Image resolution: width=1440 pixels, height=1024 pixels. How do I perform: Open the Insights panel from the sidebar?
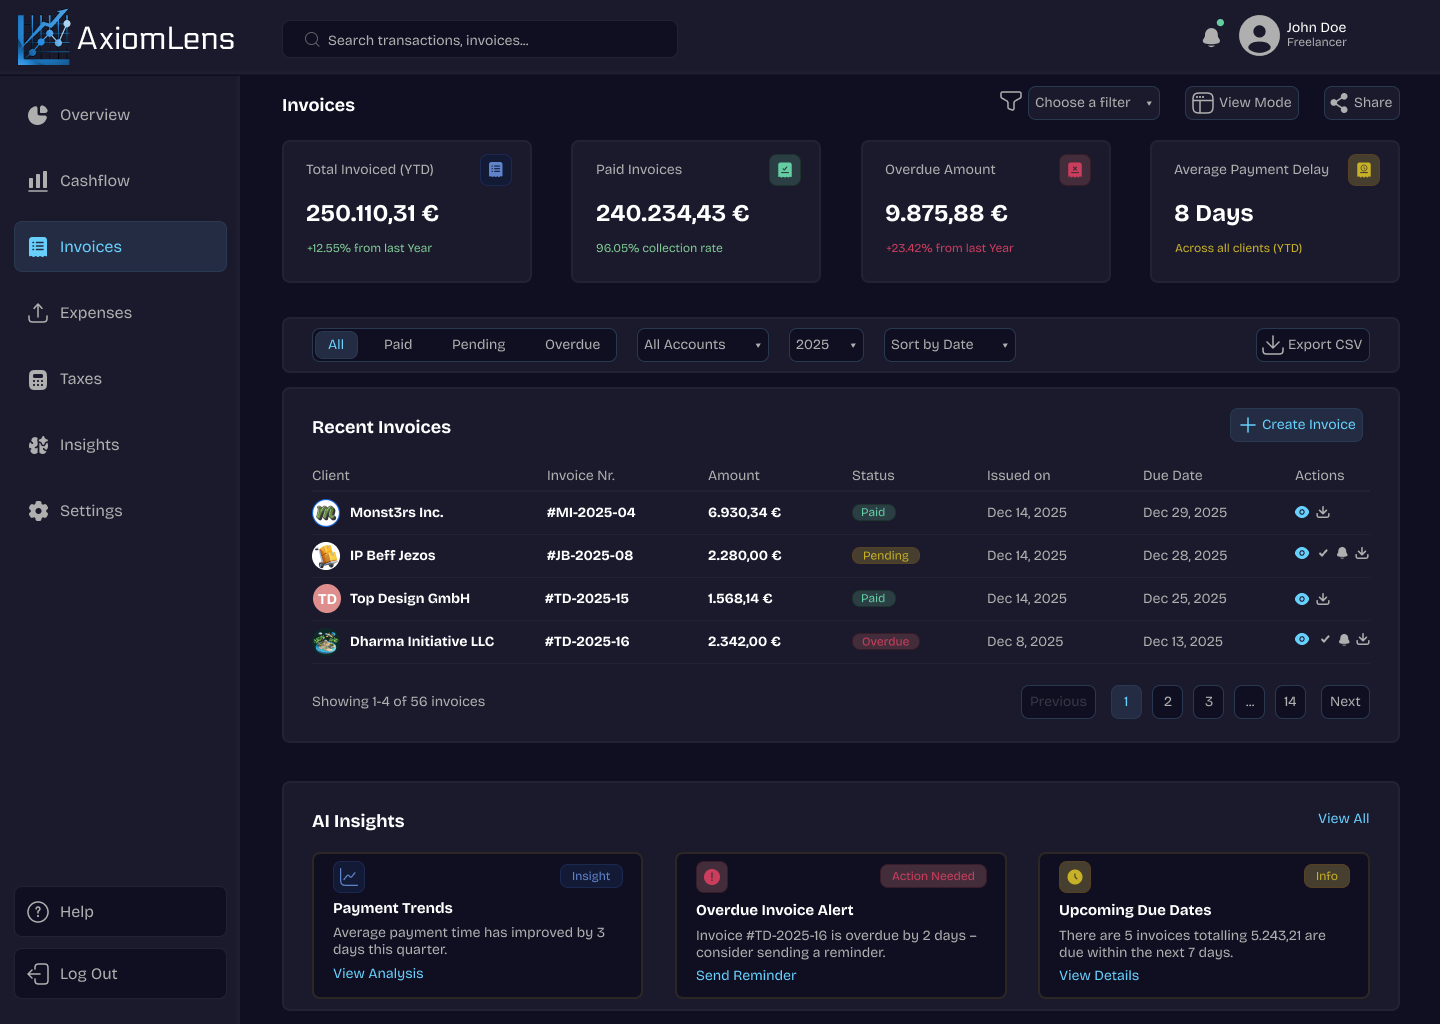pyautogui.click(x=89, y=444)
